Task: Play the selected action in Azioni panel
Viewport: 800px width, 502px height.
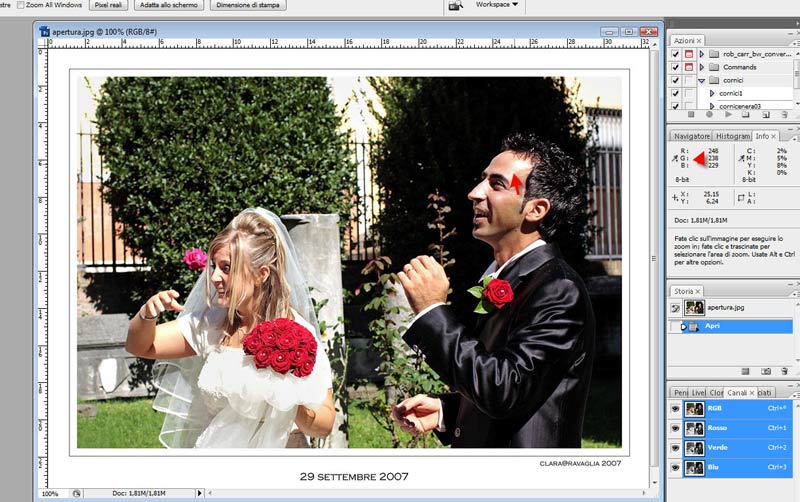Action: pyautogui.click(x=728, y=115)
